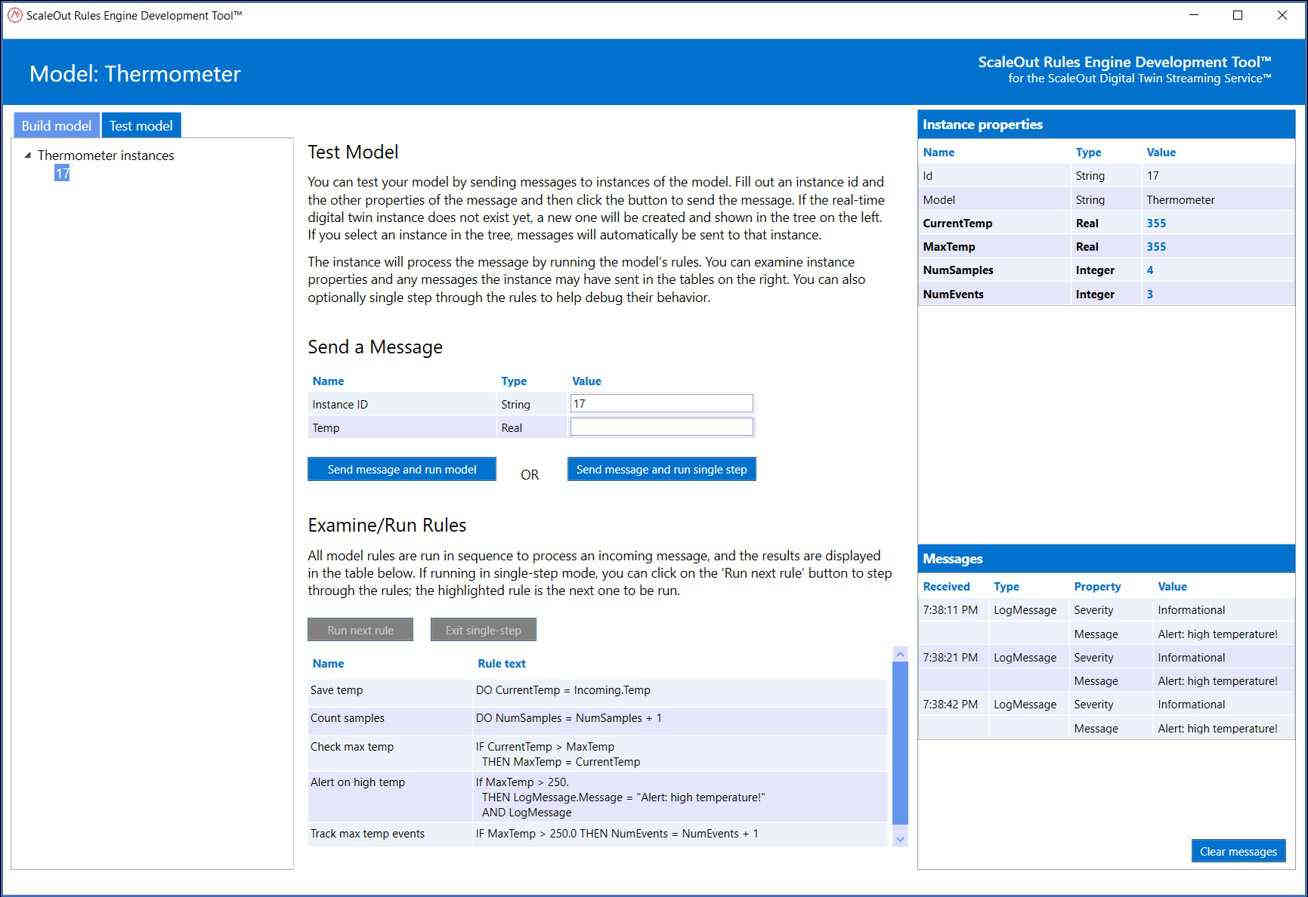Click Send message and run model button
This screenshot has width=1308, height=897.
(402, 469)
